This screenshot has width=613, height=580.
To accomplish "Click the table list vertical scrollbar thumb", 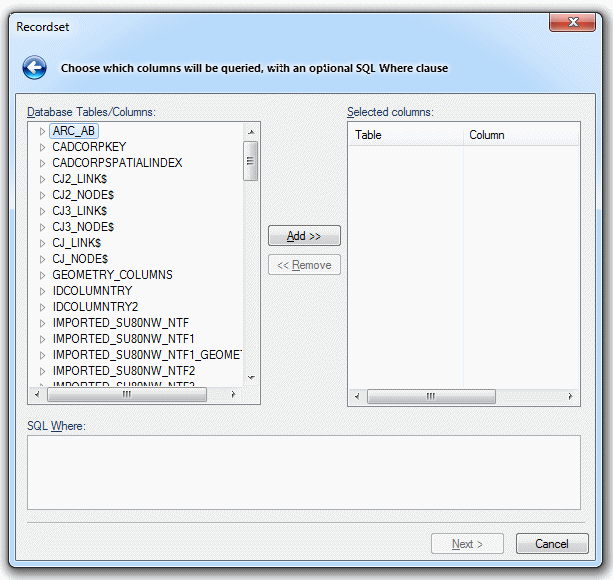I will coord(250,161).
